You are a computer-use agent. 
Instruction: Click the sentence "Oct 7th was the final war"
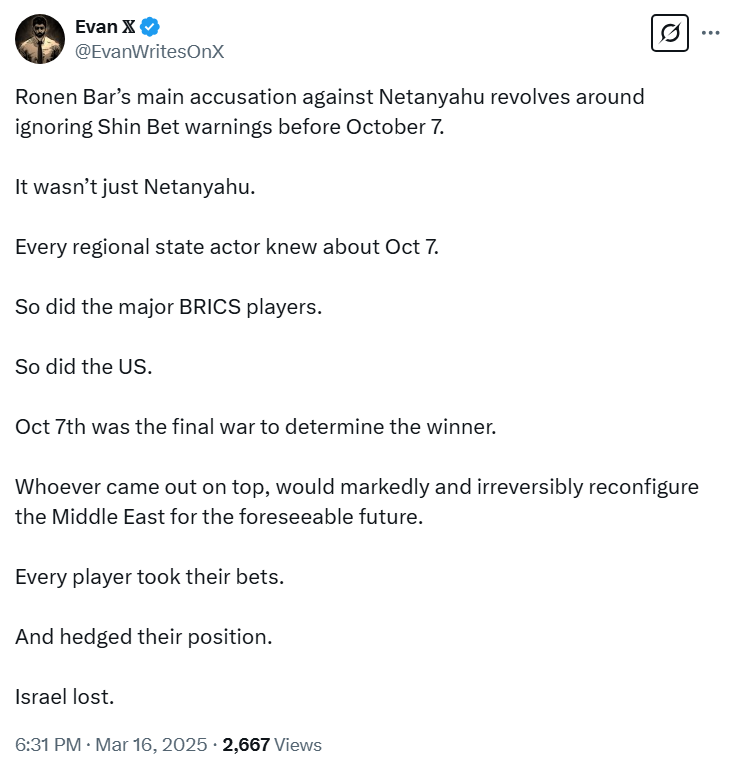tap(255, 427)
